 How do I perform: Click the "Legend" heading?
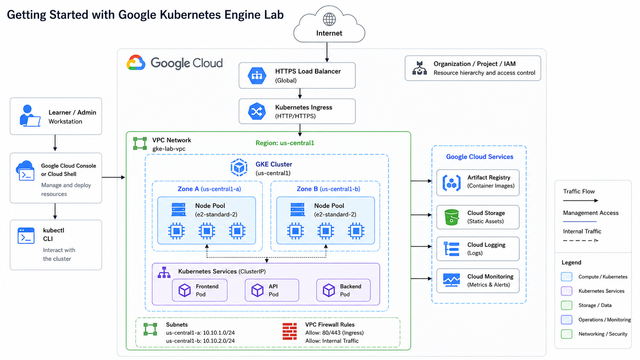(571, 262)
